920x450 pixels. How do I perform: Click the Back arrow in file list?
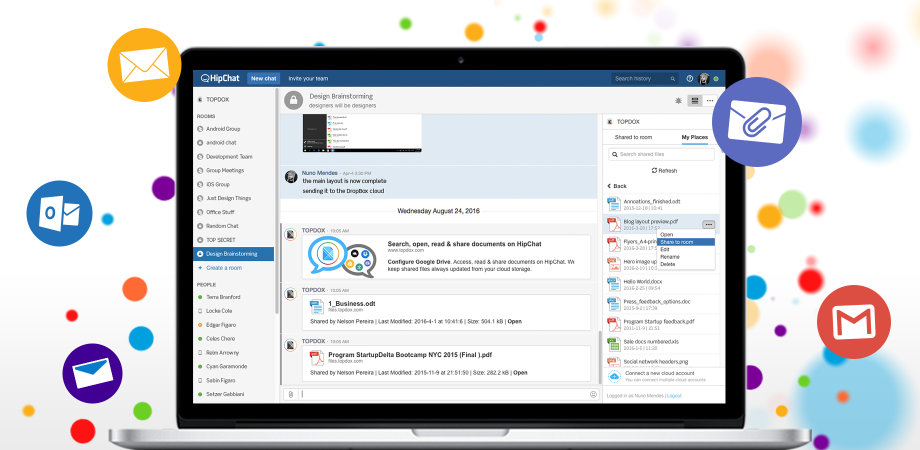tap(610, 186)
